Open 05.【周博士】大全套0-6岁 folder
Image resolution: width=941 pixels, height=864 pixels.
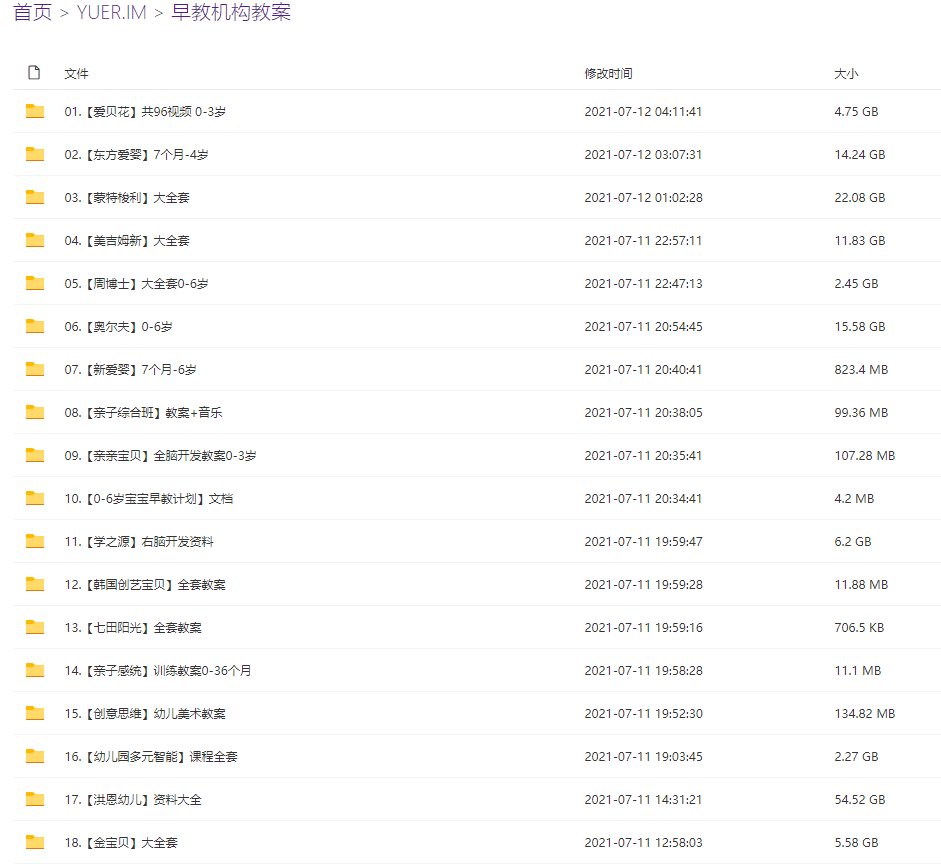pyautogui.click(x=136, y=283)
